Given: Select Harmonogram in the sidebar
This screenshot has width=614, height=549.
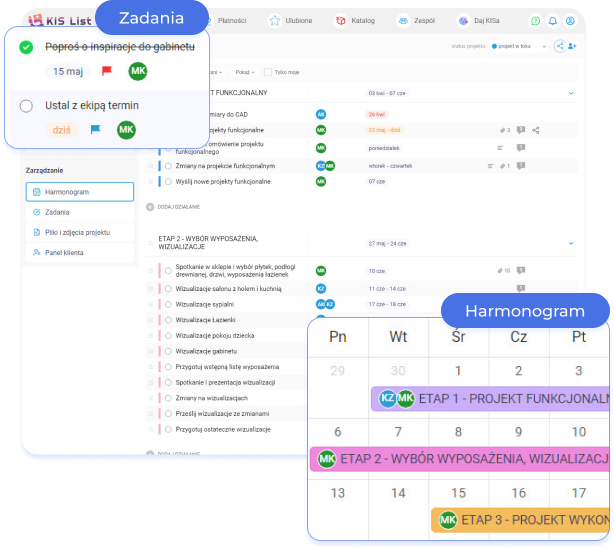Looking at the screenshot, I should 80,192.
